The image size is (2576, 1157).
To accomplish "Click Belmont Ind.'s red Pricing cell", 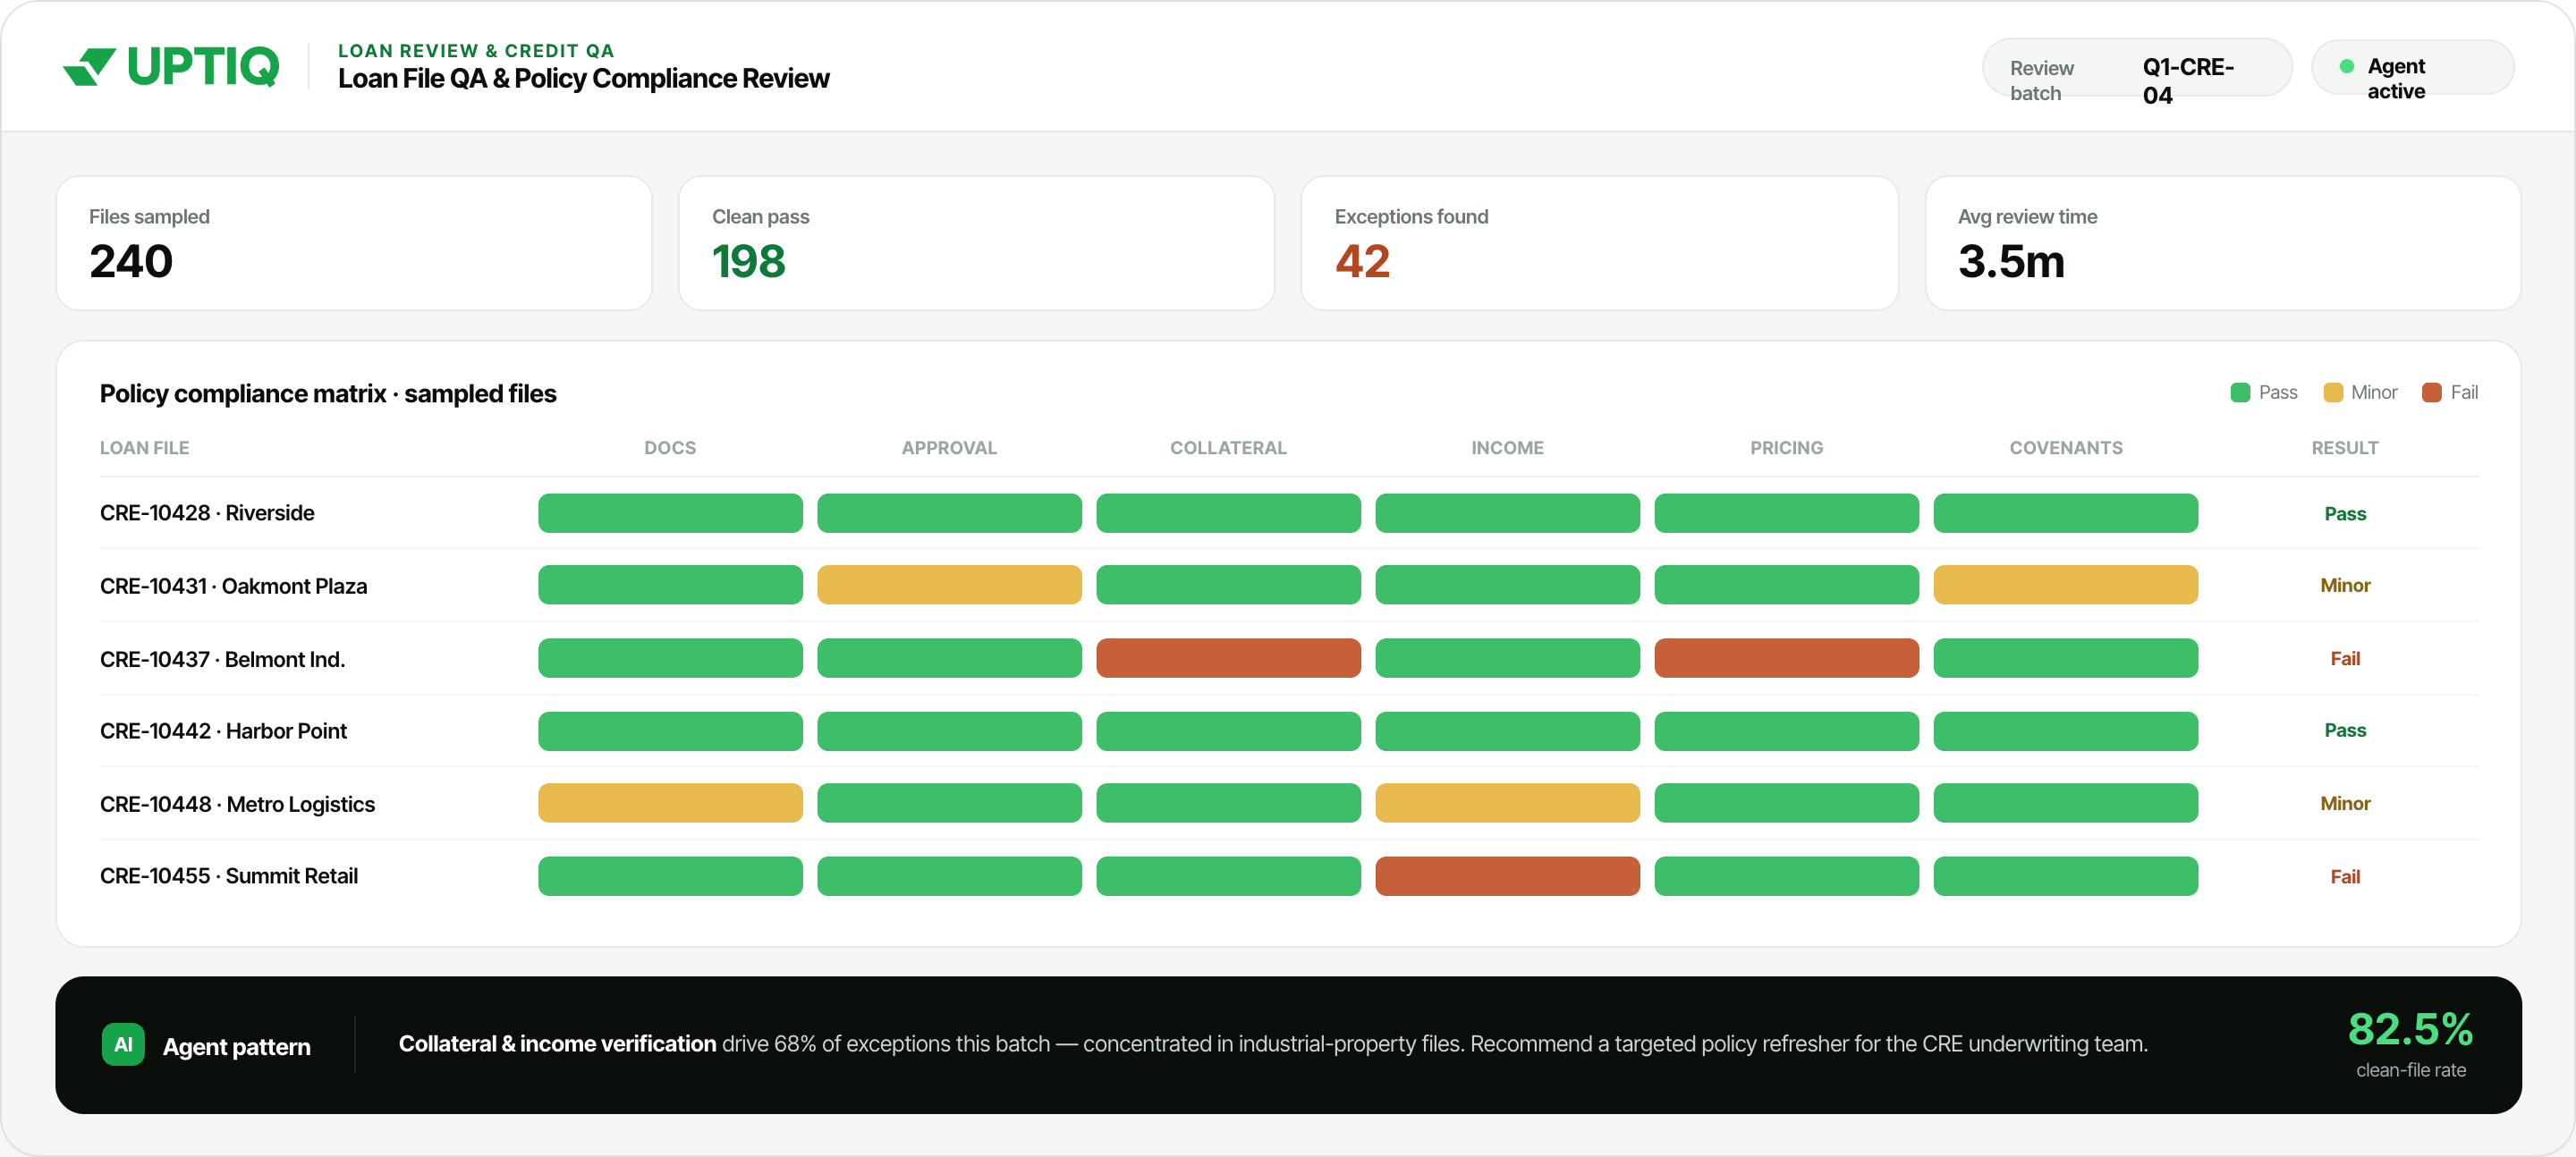I will pyautogui.click(x=1786, y=658).
